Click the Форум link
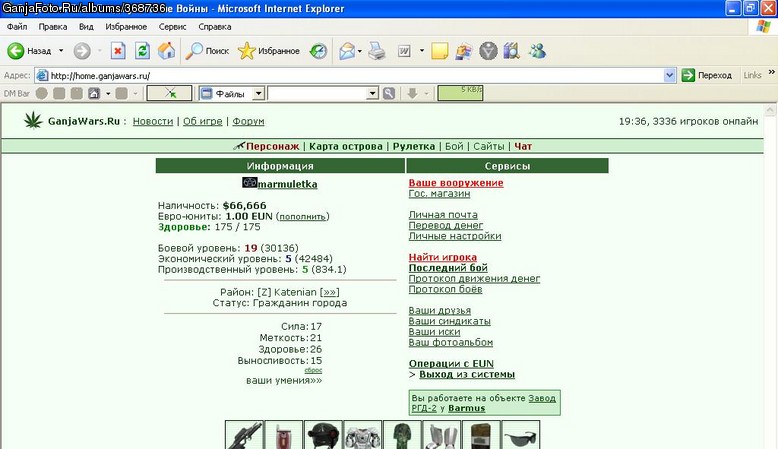 click(248, 121)
